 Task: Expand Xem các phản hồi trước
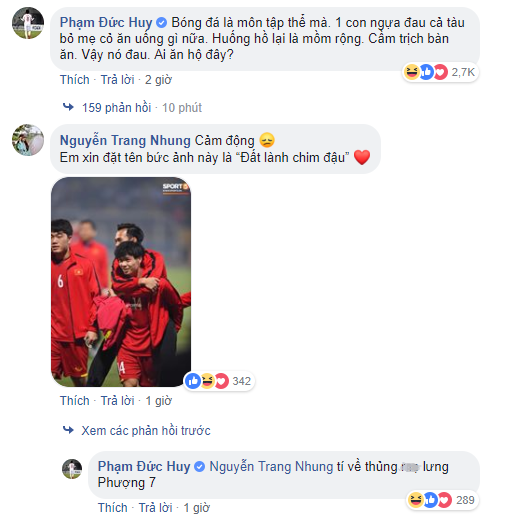(x=146, y=430)
